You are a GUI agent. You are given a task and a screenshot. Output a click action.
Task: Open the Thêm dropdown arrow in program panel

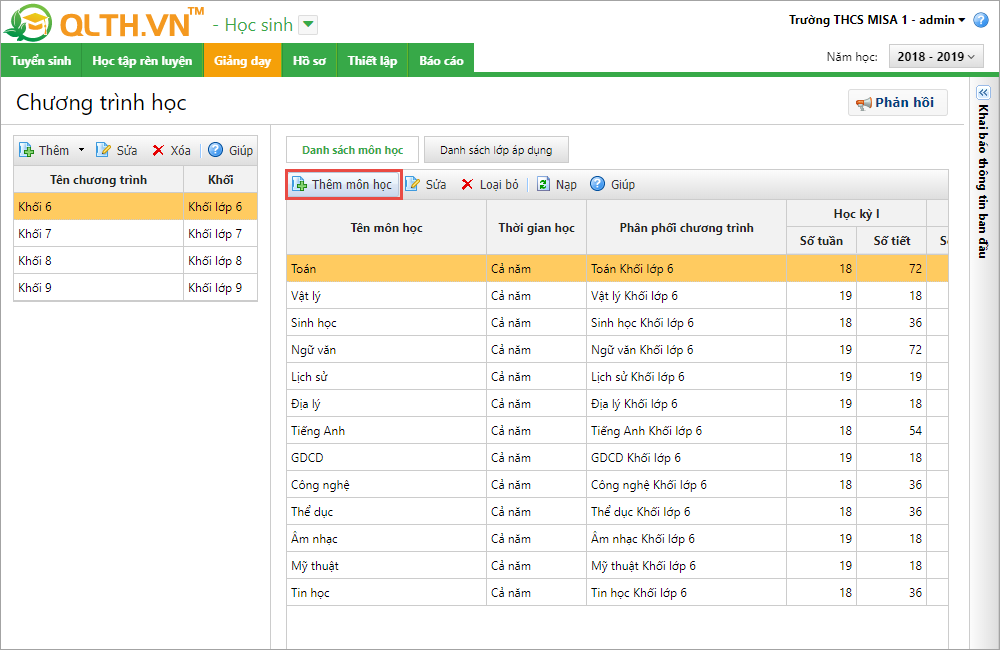pyautogui.click(x=81, y=151)
